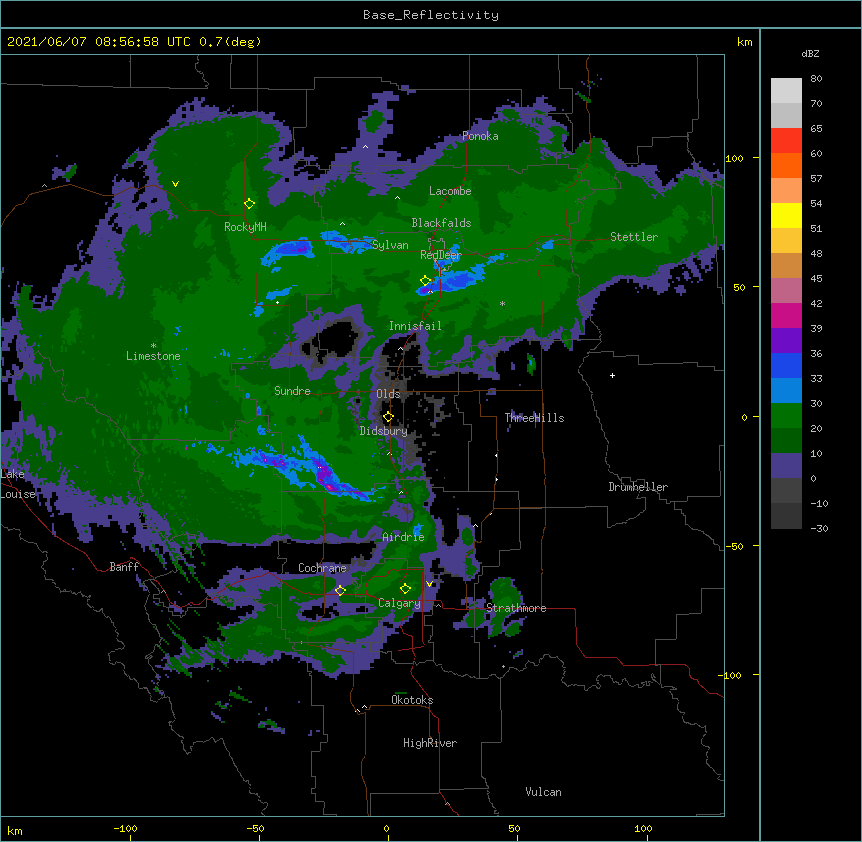Select the Strathmore label
This screenshot has height=842, width=862.
pos(516,608)
